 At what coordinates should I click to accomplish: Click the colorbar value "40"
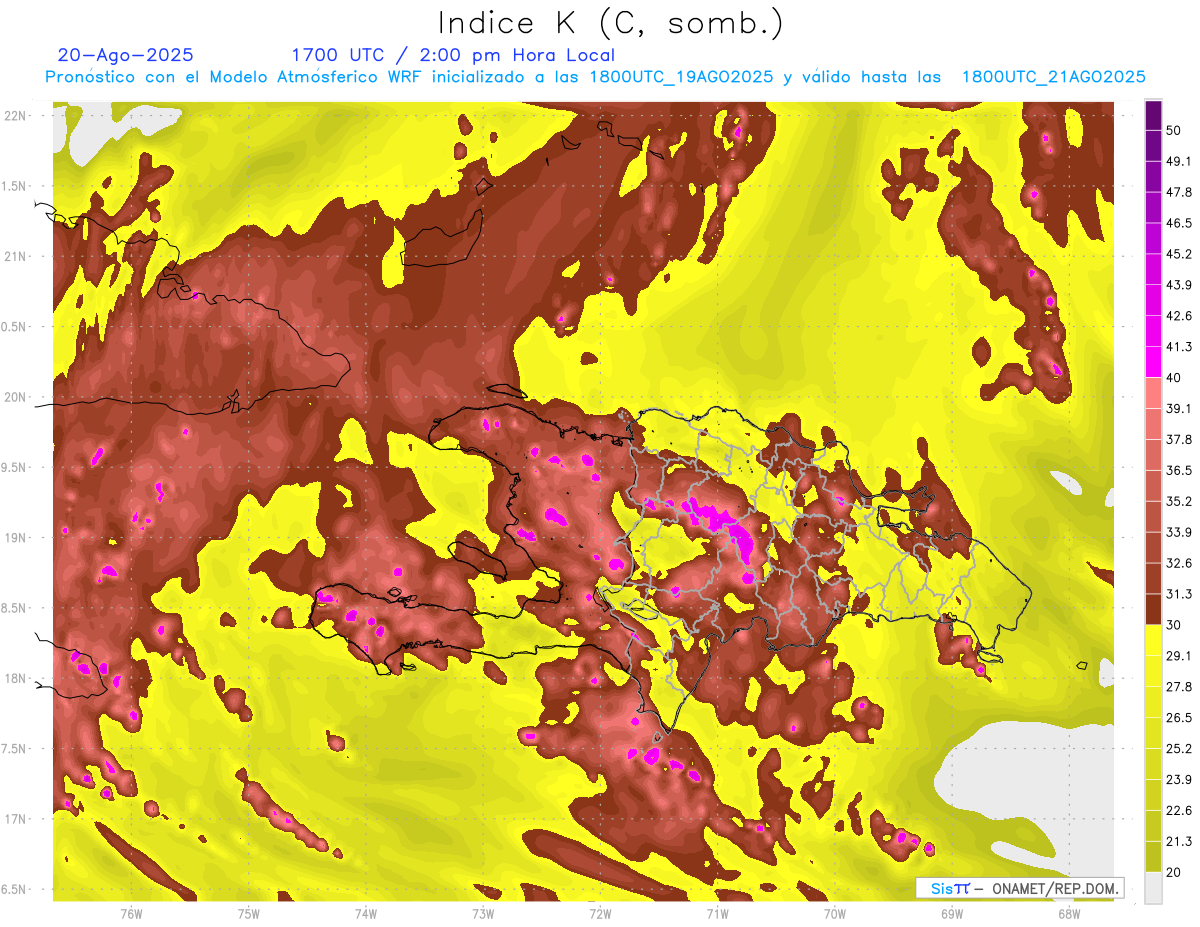pos(1174,377)
